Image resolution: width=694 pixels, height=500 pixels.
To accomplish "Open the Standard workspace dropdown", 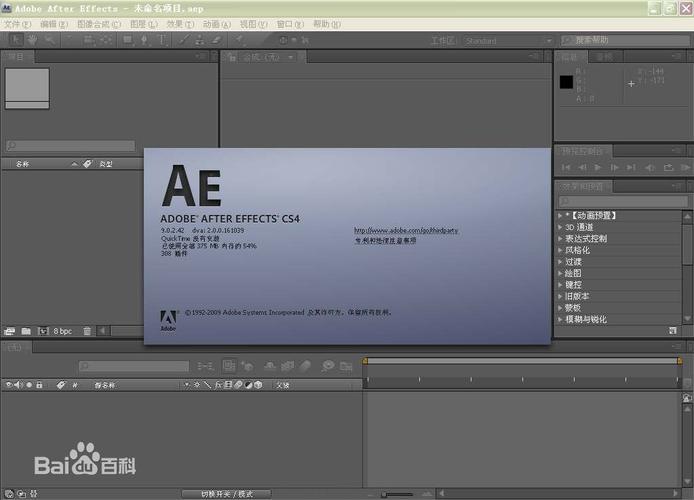I will [x=508, y=41].
